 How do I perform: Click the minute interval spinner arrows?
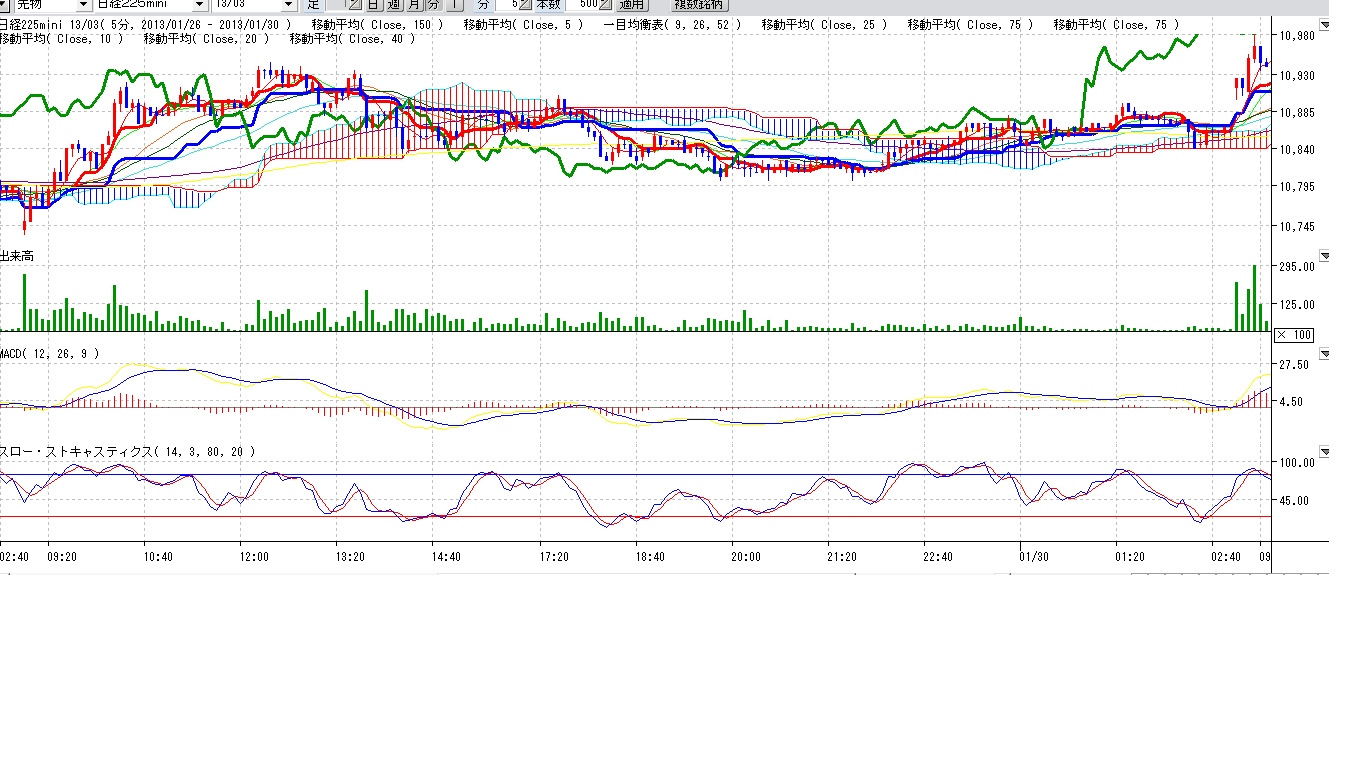click(524, 4)
